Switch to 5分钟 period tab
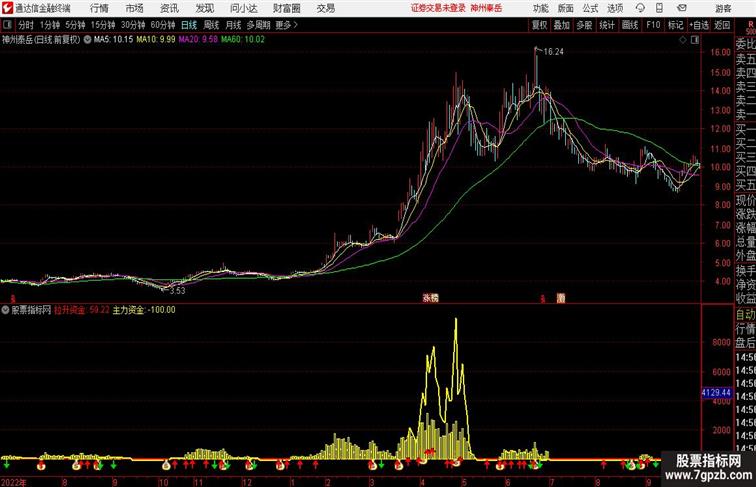The image size is (756, 487). pos(75,25)
